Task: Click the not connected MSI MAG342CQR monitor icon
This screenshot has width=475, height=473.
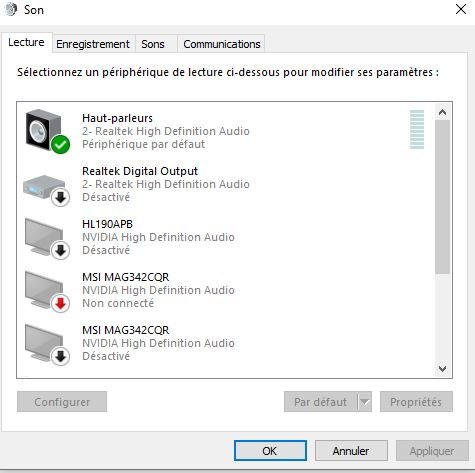Action: point(47,291)
